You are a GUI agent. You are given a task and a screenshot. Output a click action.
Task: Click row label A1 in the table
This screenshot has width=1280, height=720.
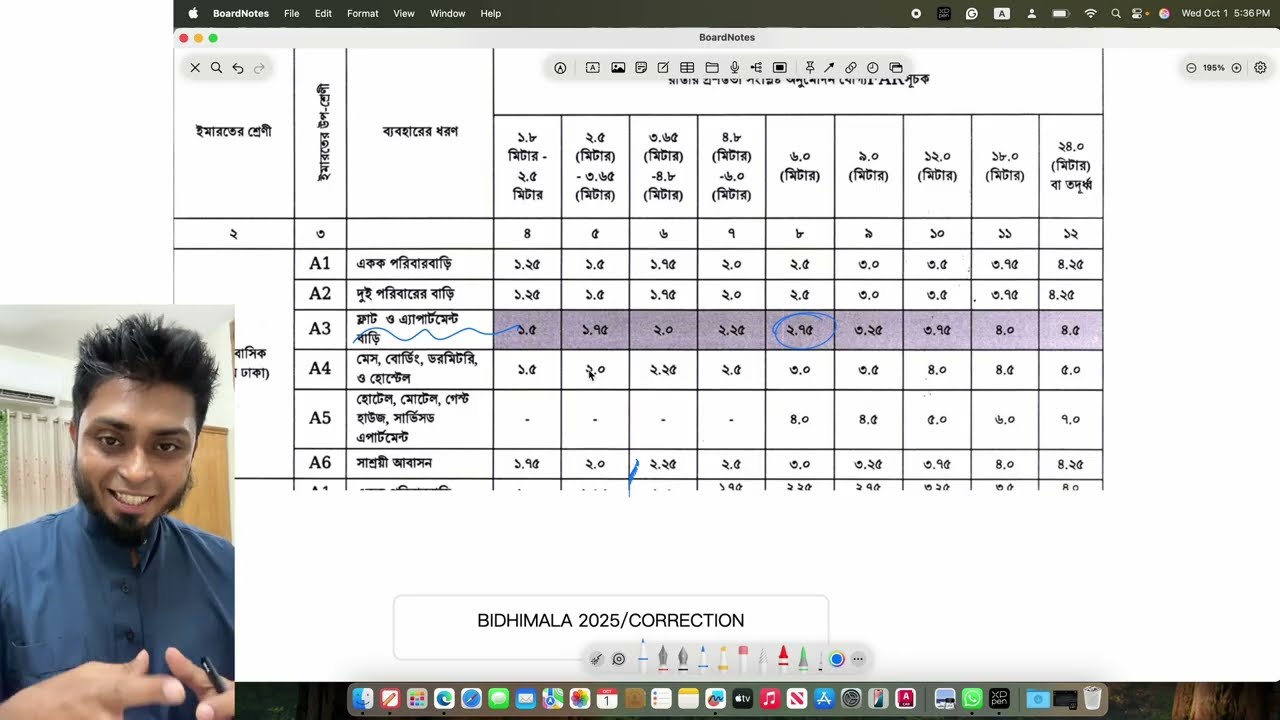coord(320,264)
